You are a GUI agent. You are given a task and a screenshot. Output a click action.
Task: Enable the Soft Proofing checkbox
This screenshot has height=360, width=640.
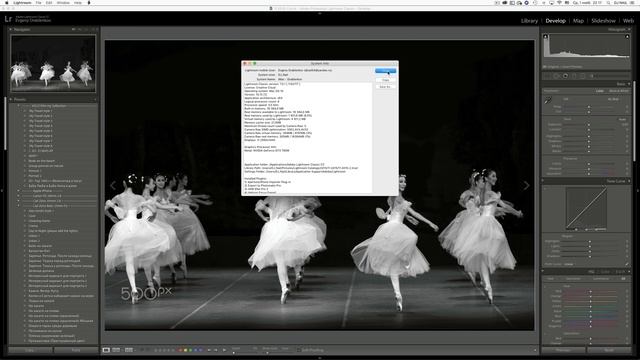tap(299, 350)
